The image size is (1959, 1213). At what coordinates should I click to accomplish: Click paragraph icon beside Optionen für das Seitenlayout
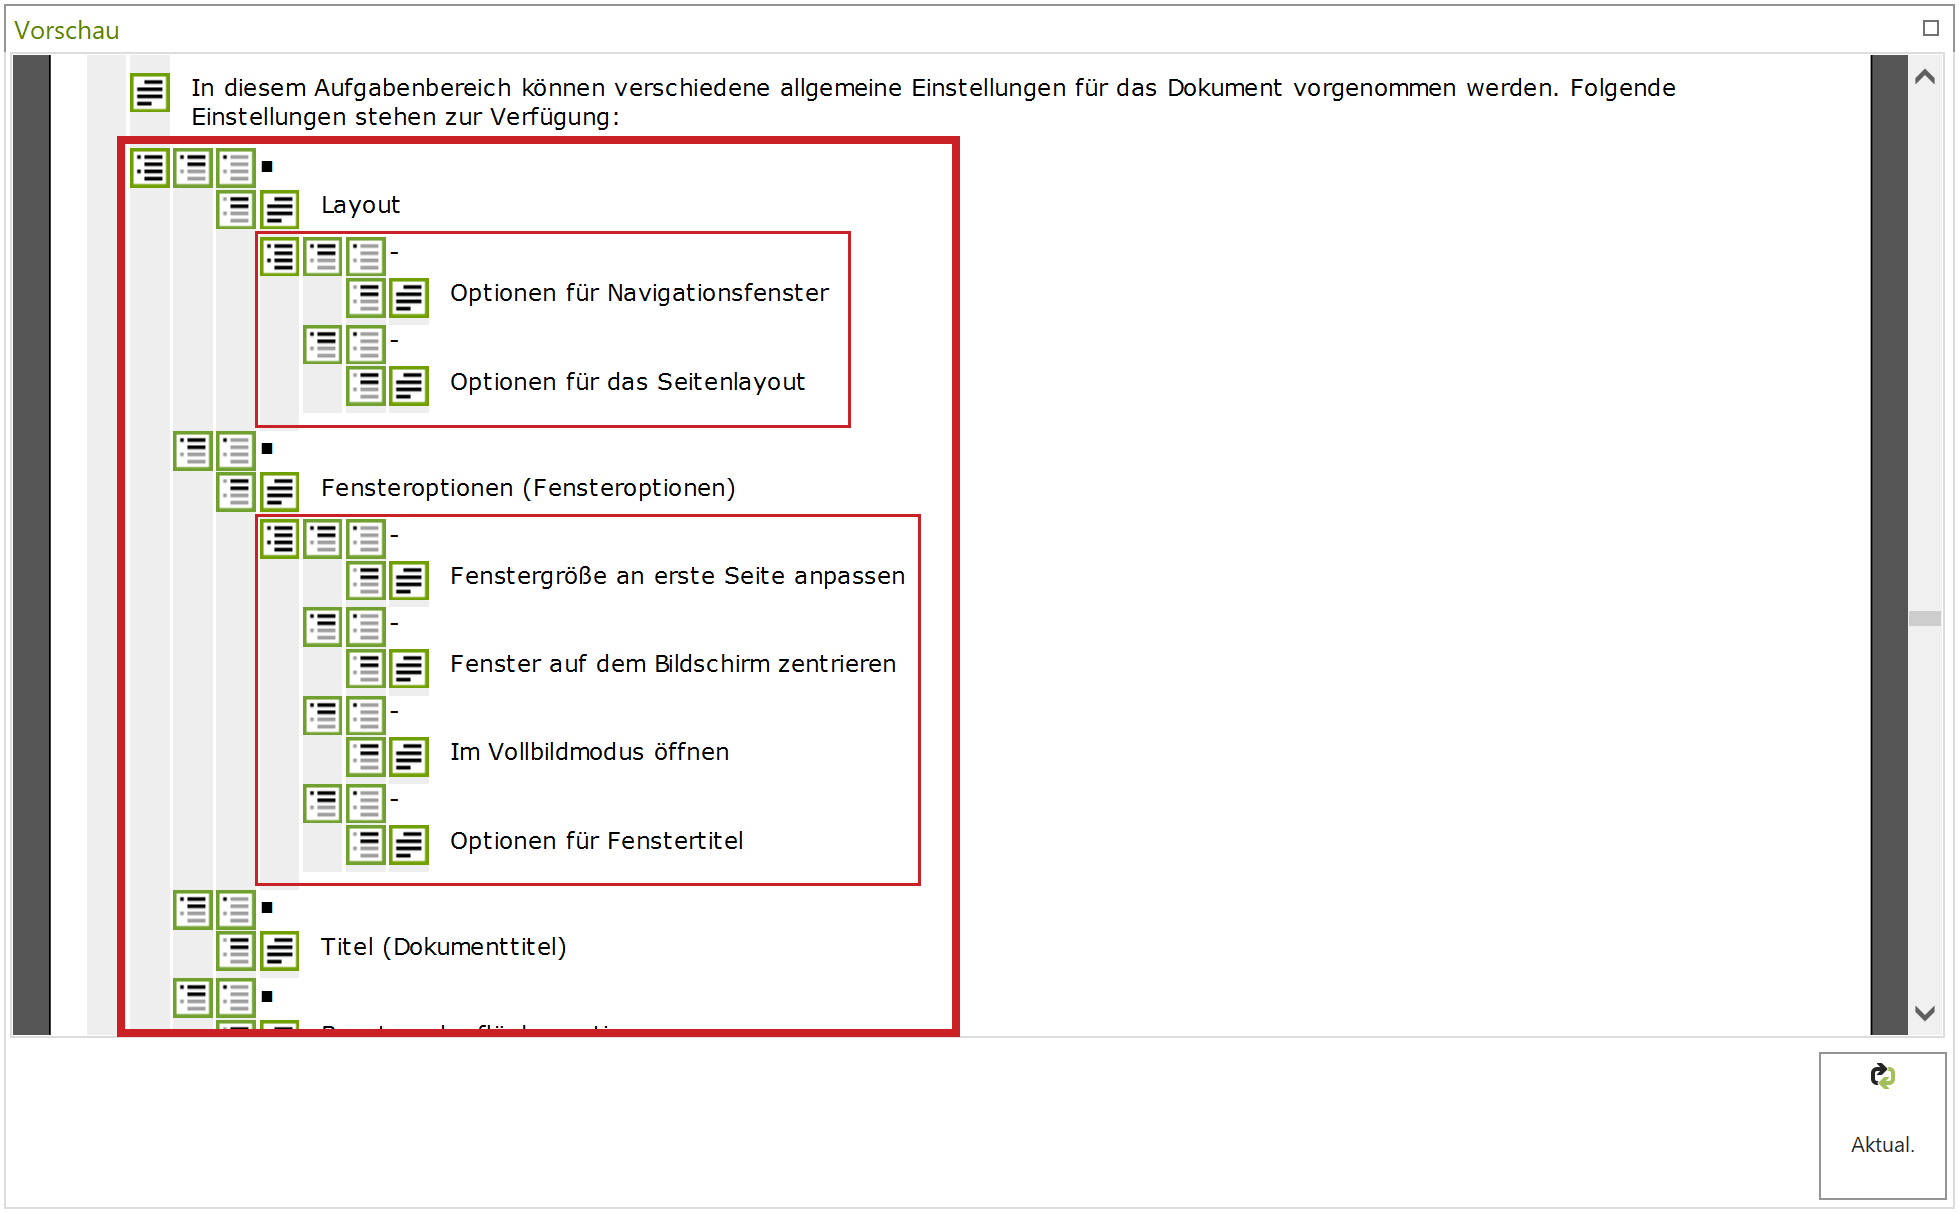(x=409, y=386)
